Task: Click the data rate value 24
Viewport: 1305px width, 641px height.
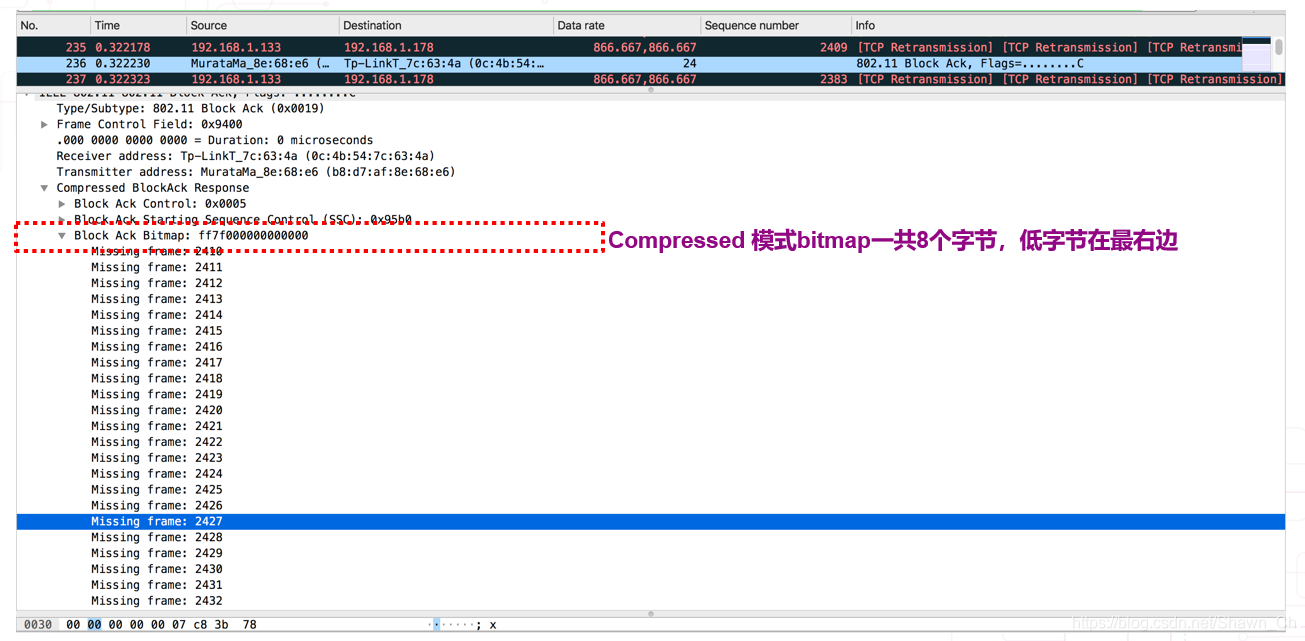Action: [689, 63]
